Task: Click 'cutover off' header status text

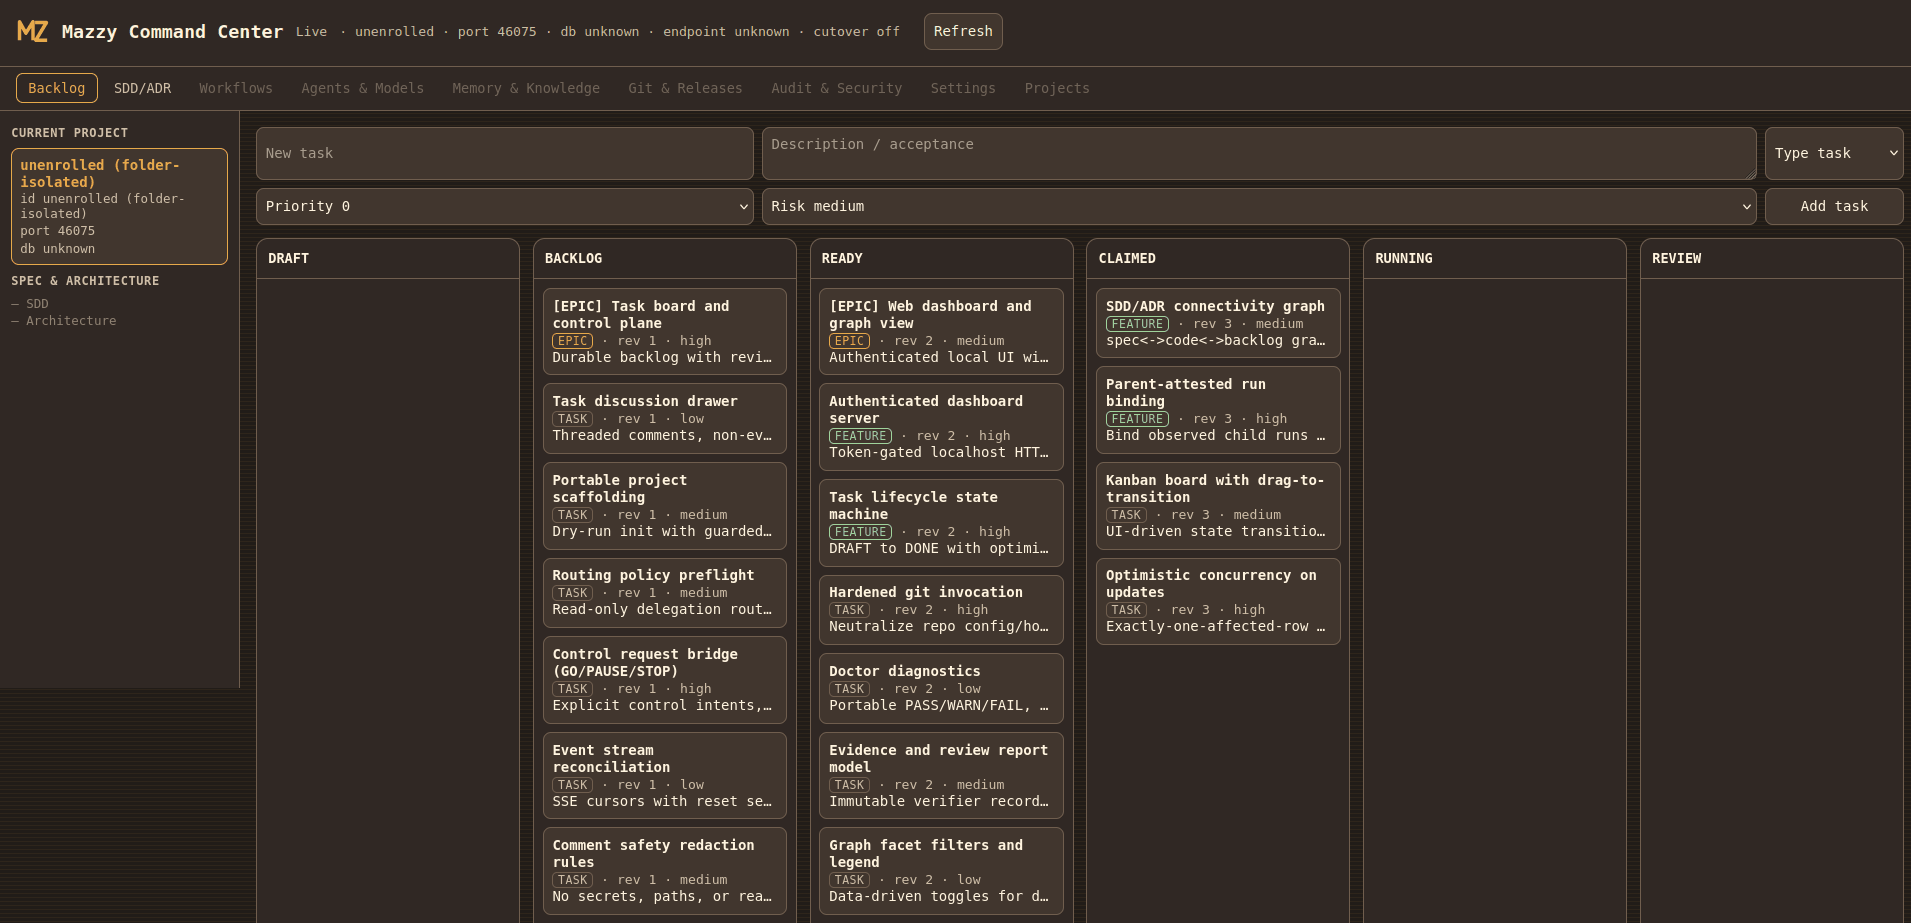Action: click(x=856, y=32)
